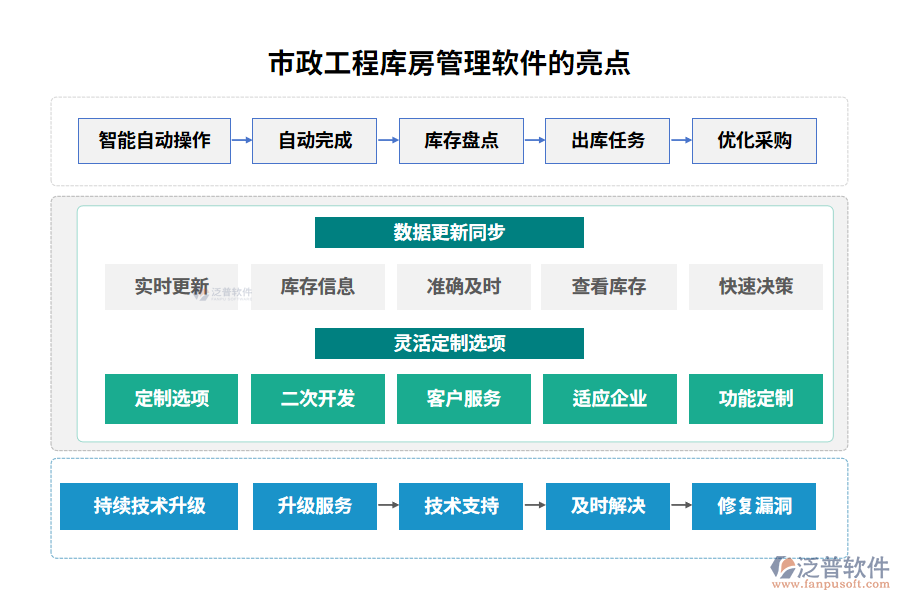The height and width of the screenshot is (600, 900).
Task: Open the 库存信息 entry
Action: click(318, 287)
